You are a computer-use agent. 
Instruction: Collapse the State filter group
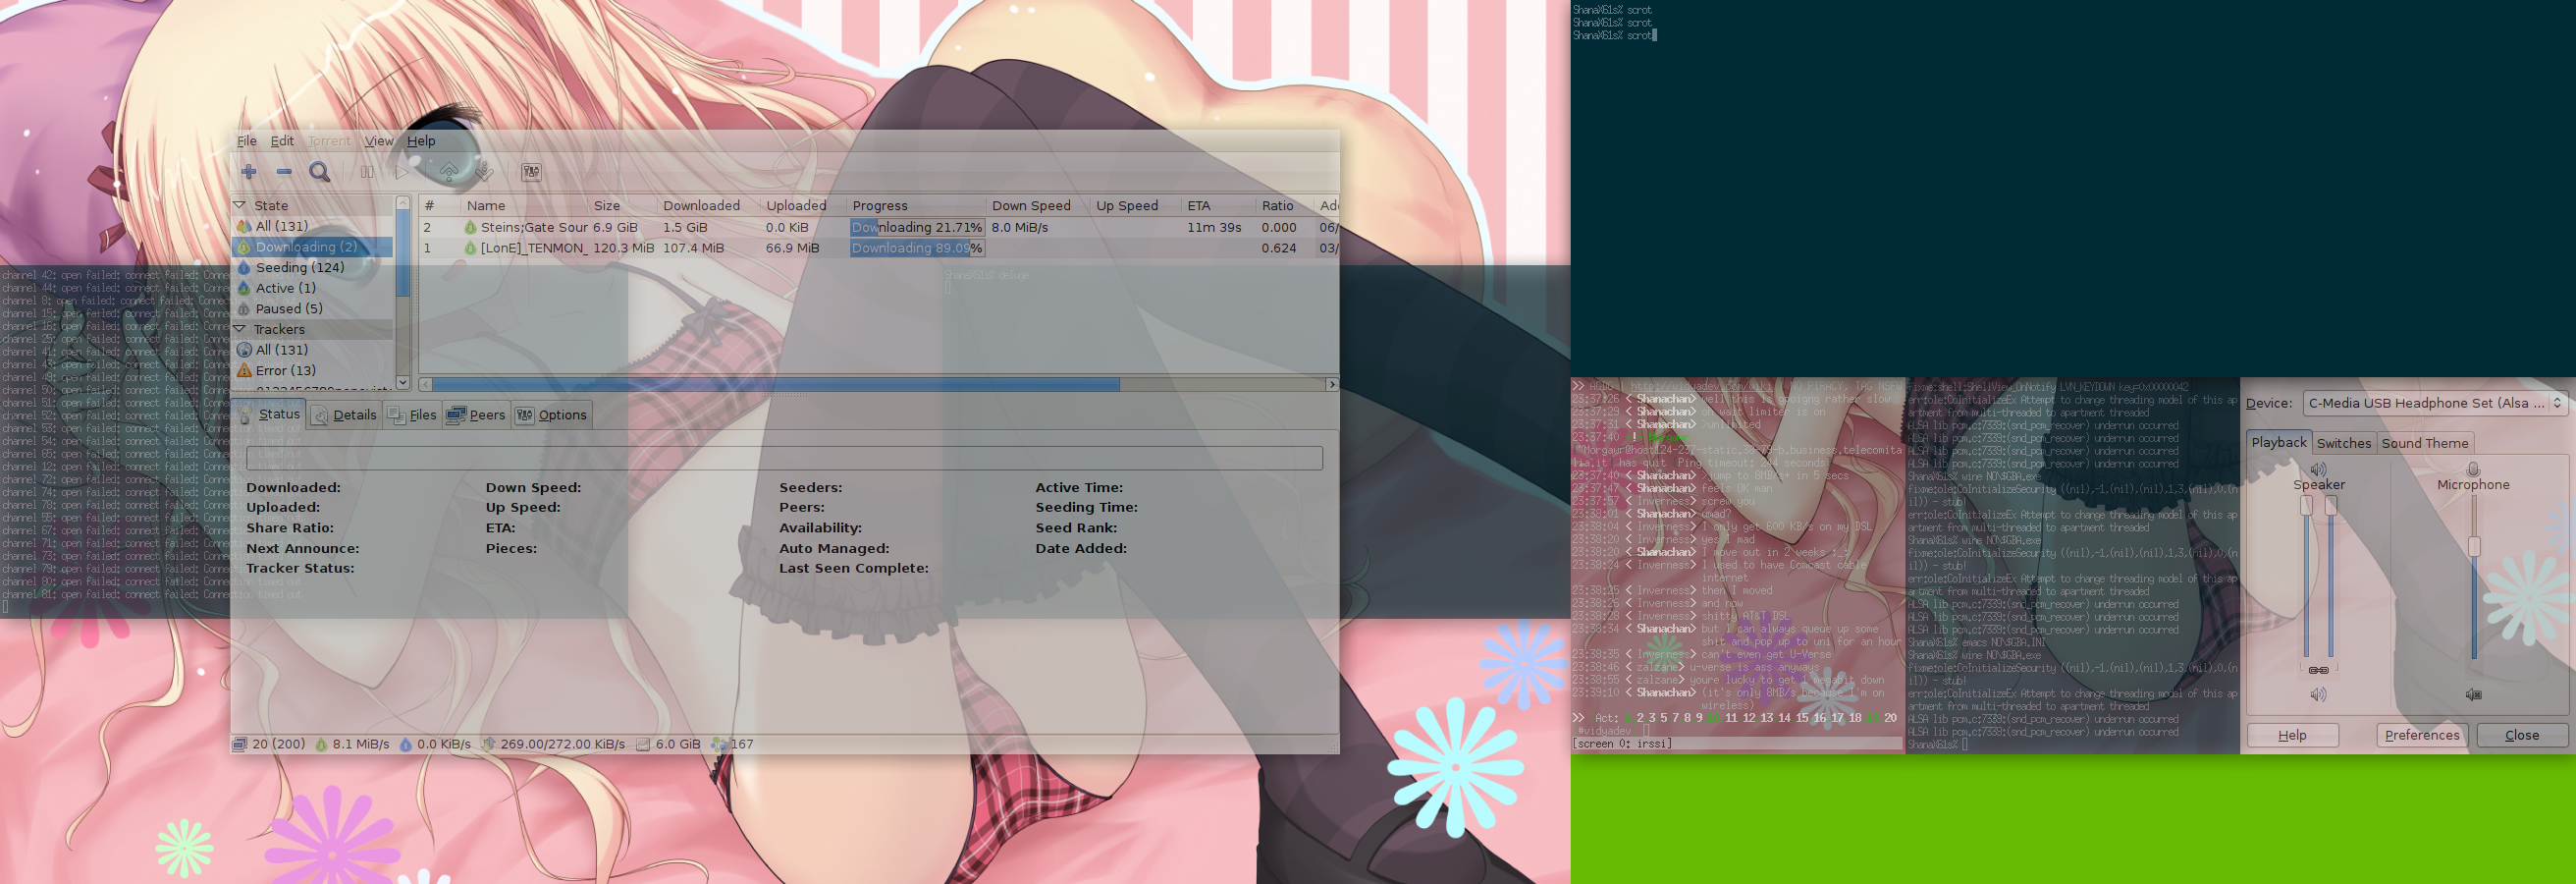(x=240, y=205)
